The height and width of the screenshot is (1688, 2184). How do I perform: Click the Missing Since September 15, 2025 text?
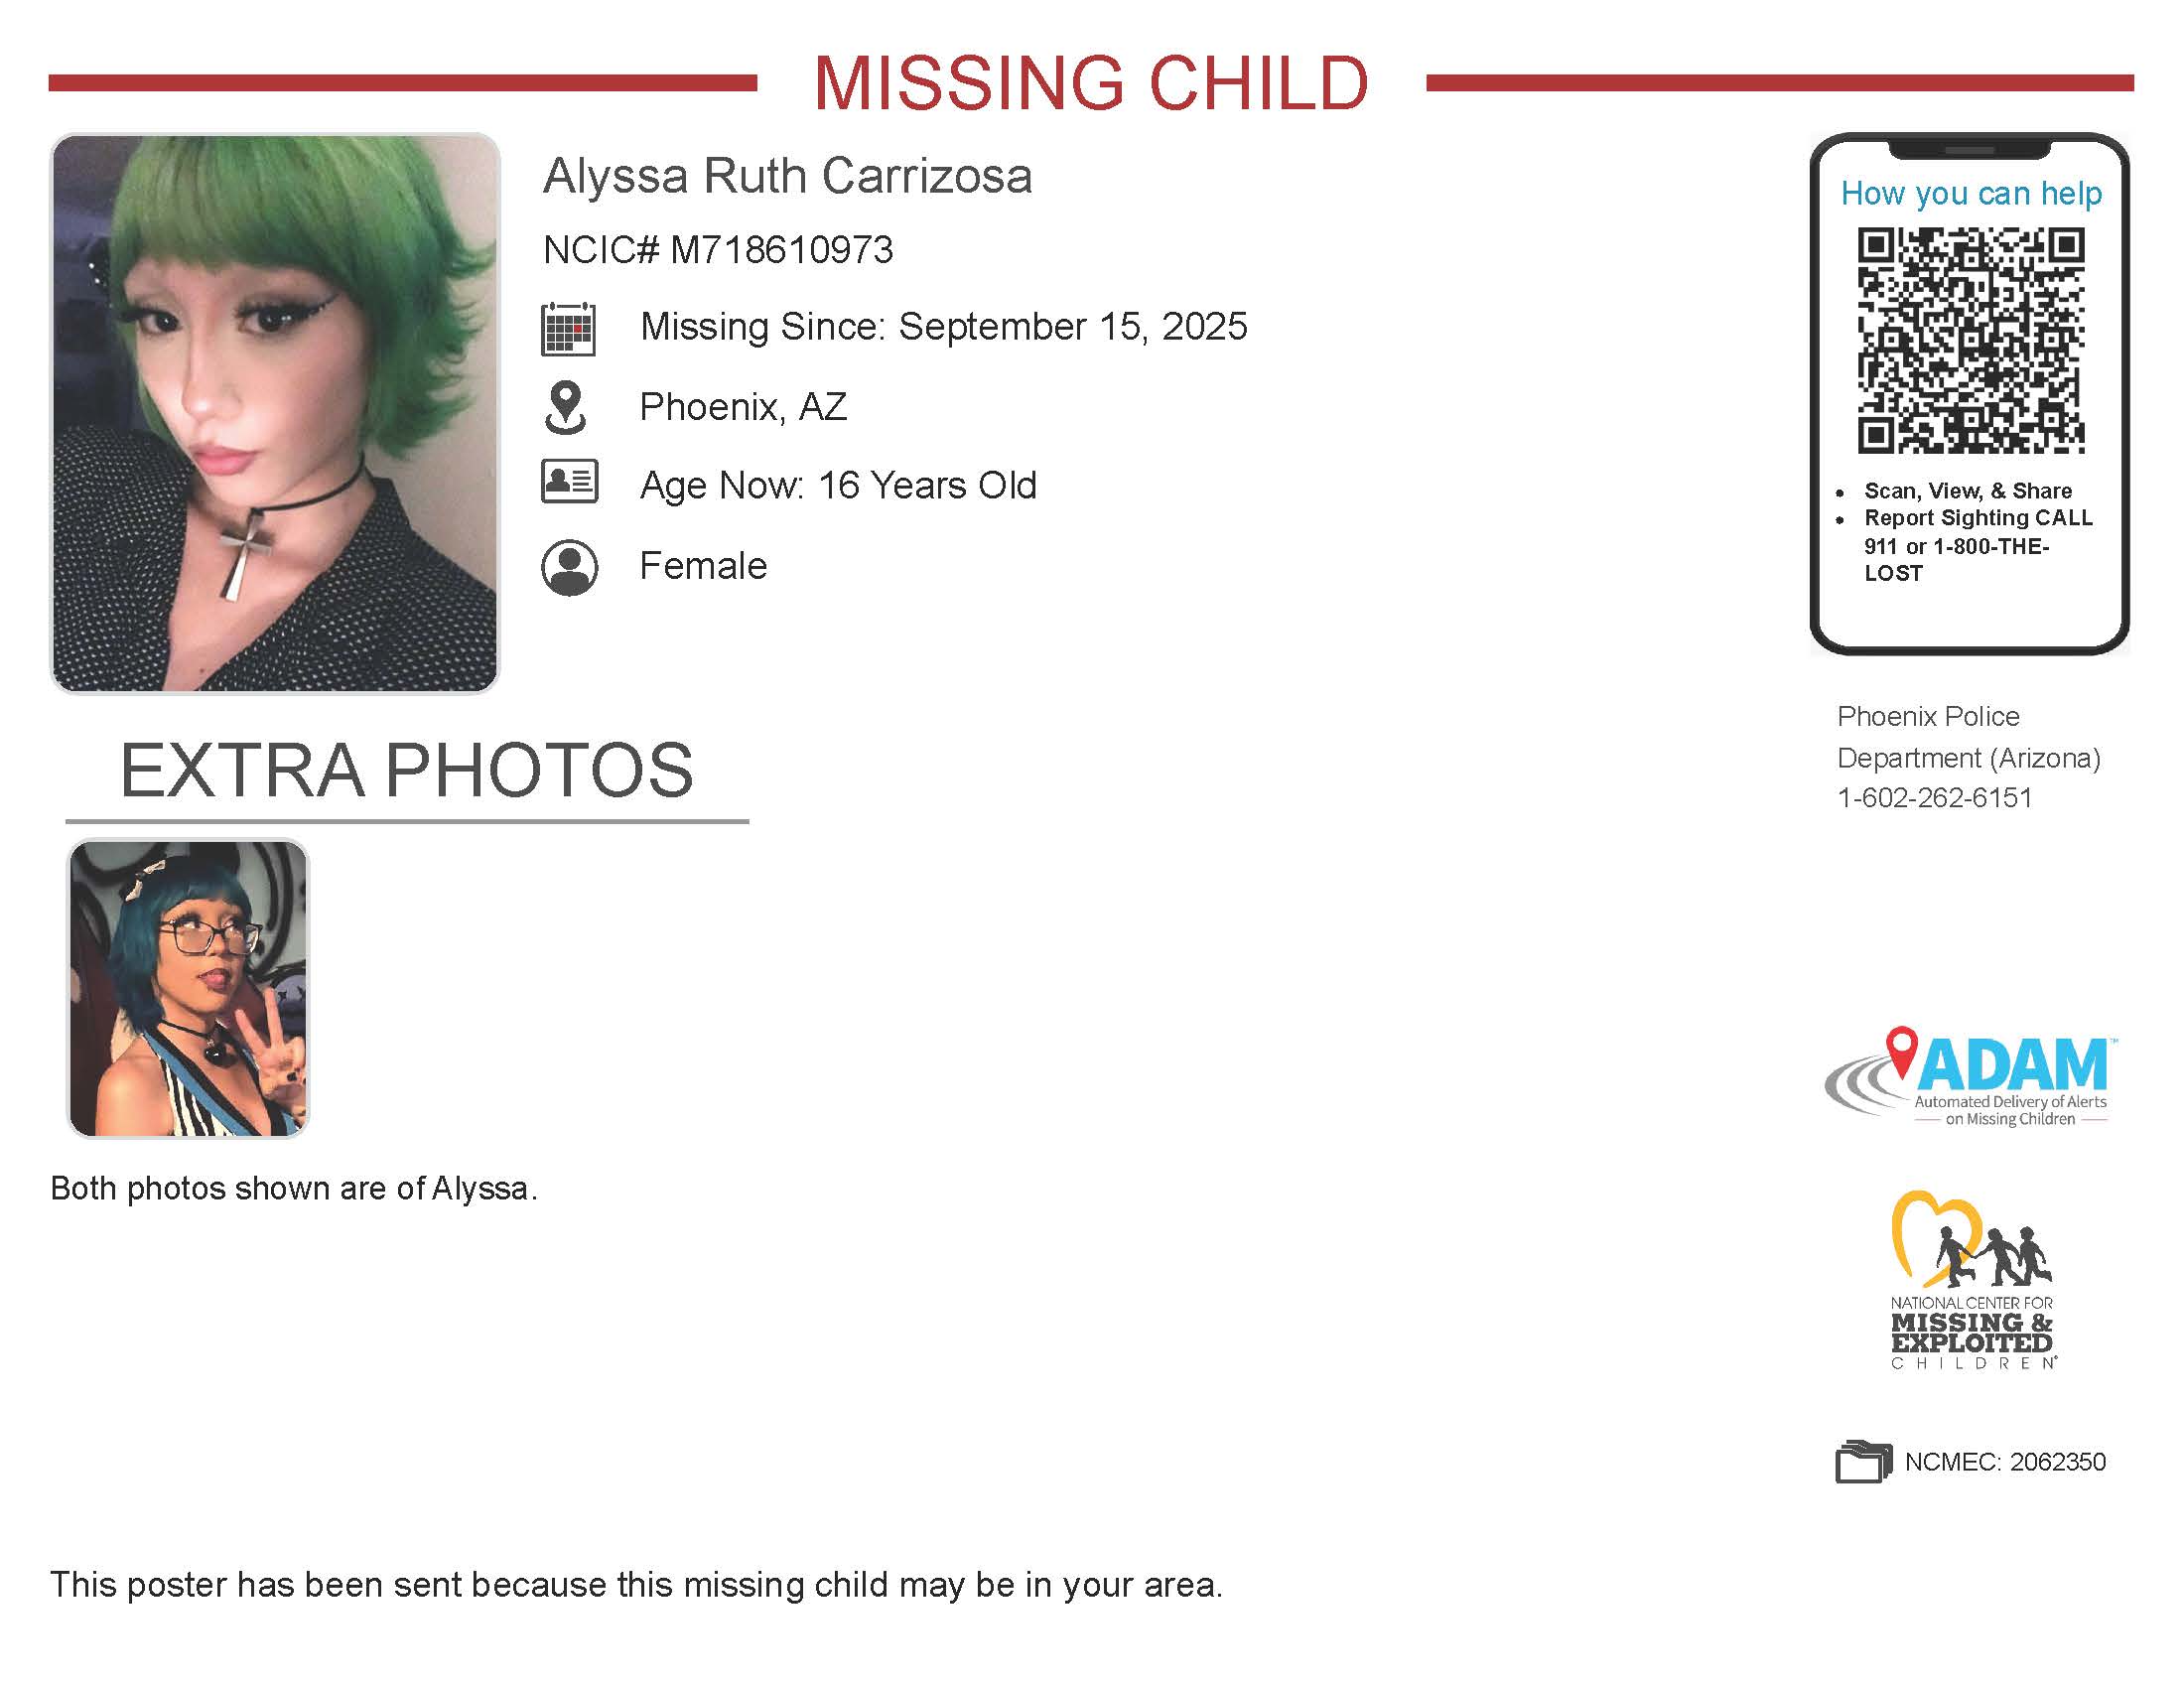(943, 327)
